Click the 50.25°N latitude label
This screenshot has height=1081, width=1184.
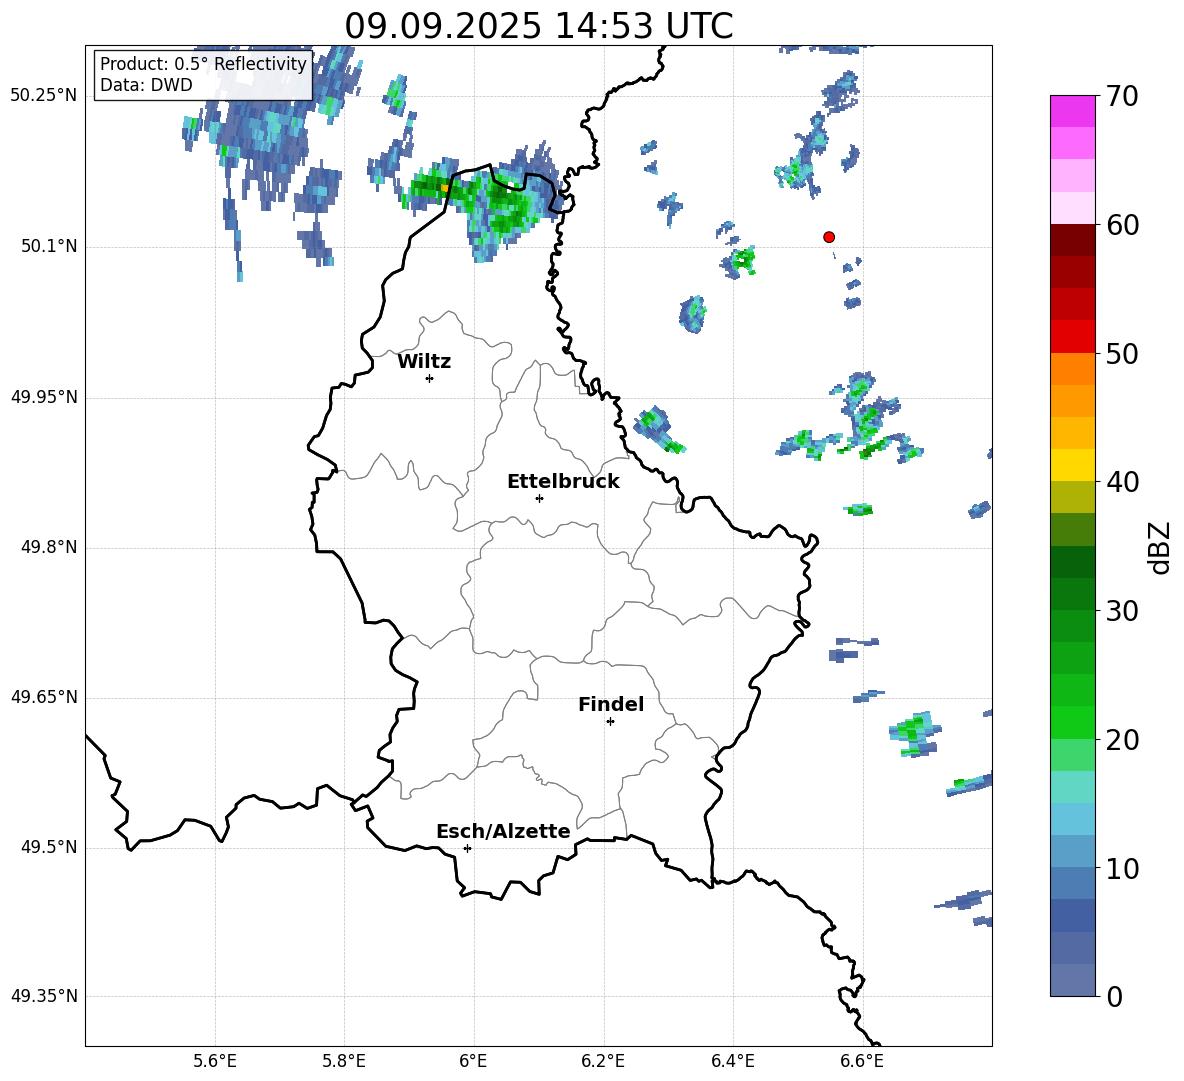(x=43, y=96)
